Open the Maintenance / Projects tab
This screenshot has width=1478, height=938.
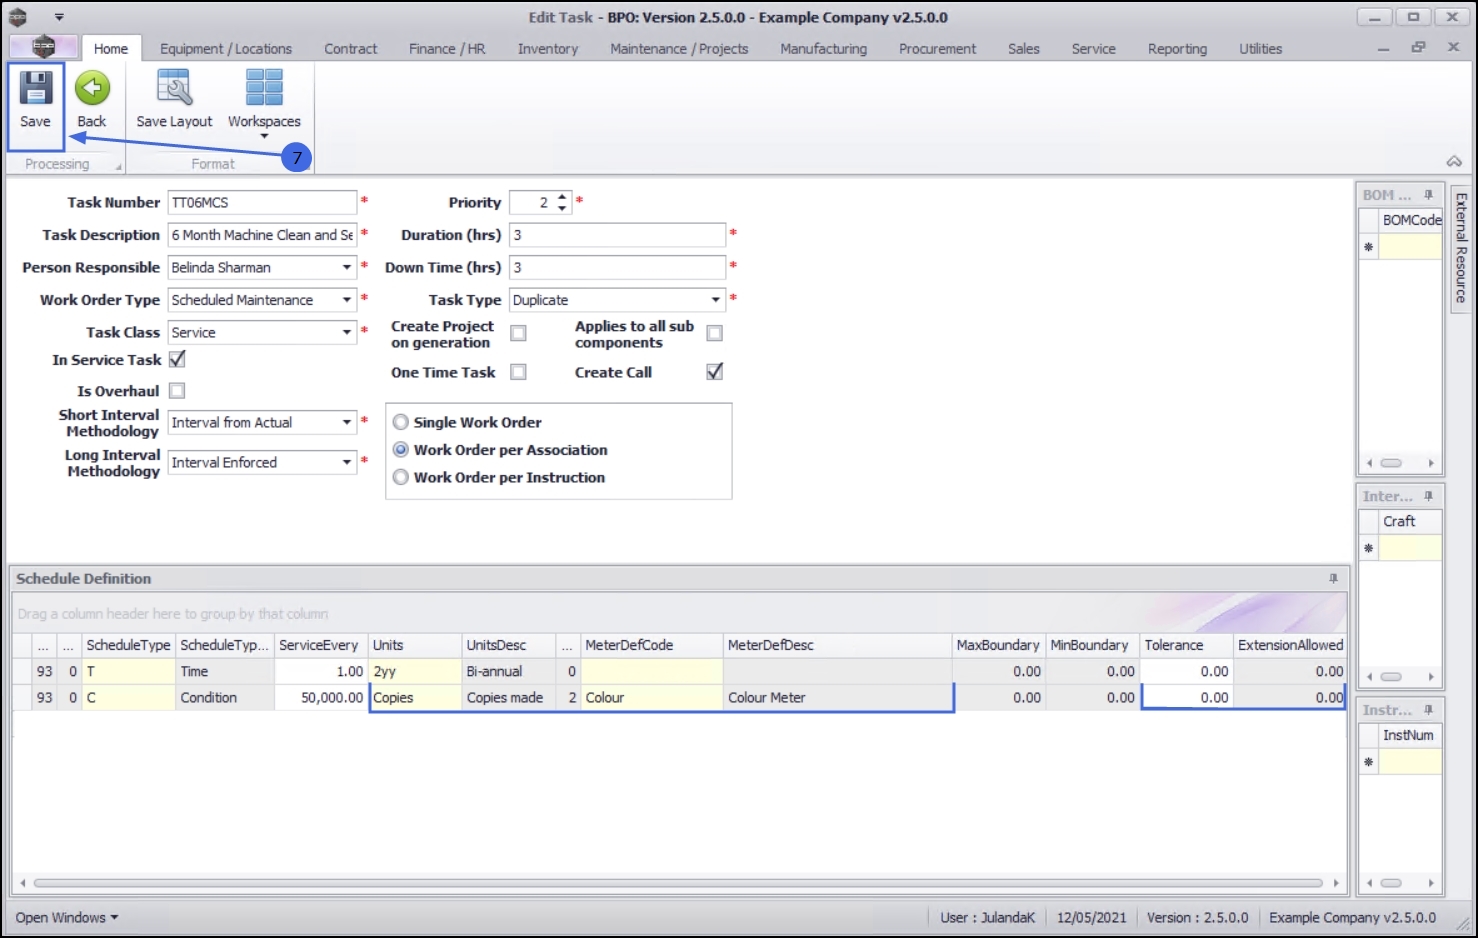click(x=679, y=49)
